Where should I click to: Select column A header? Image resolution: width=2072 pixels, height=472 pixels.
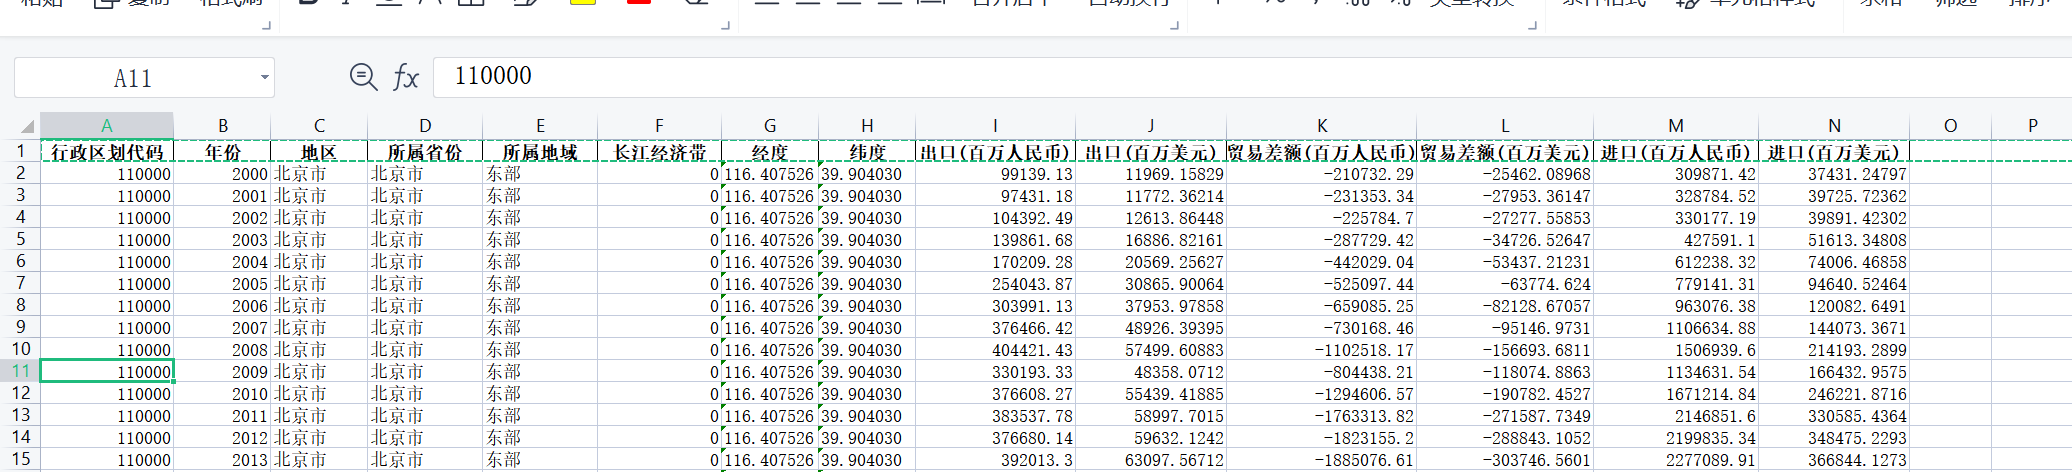pos(107,126)
